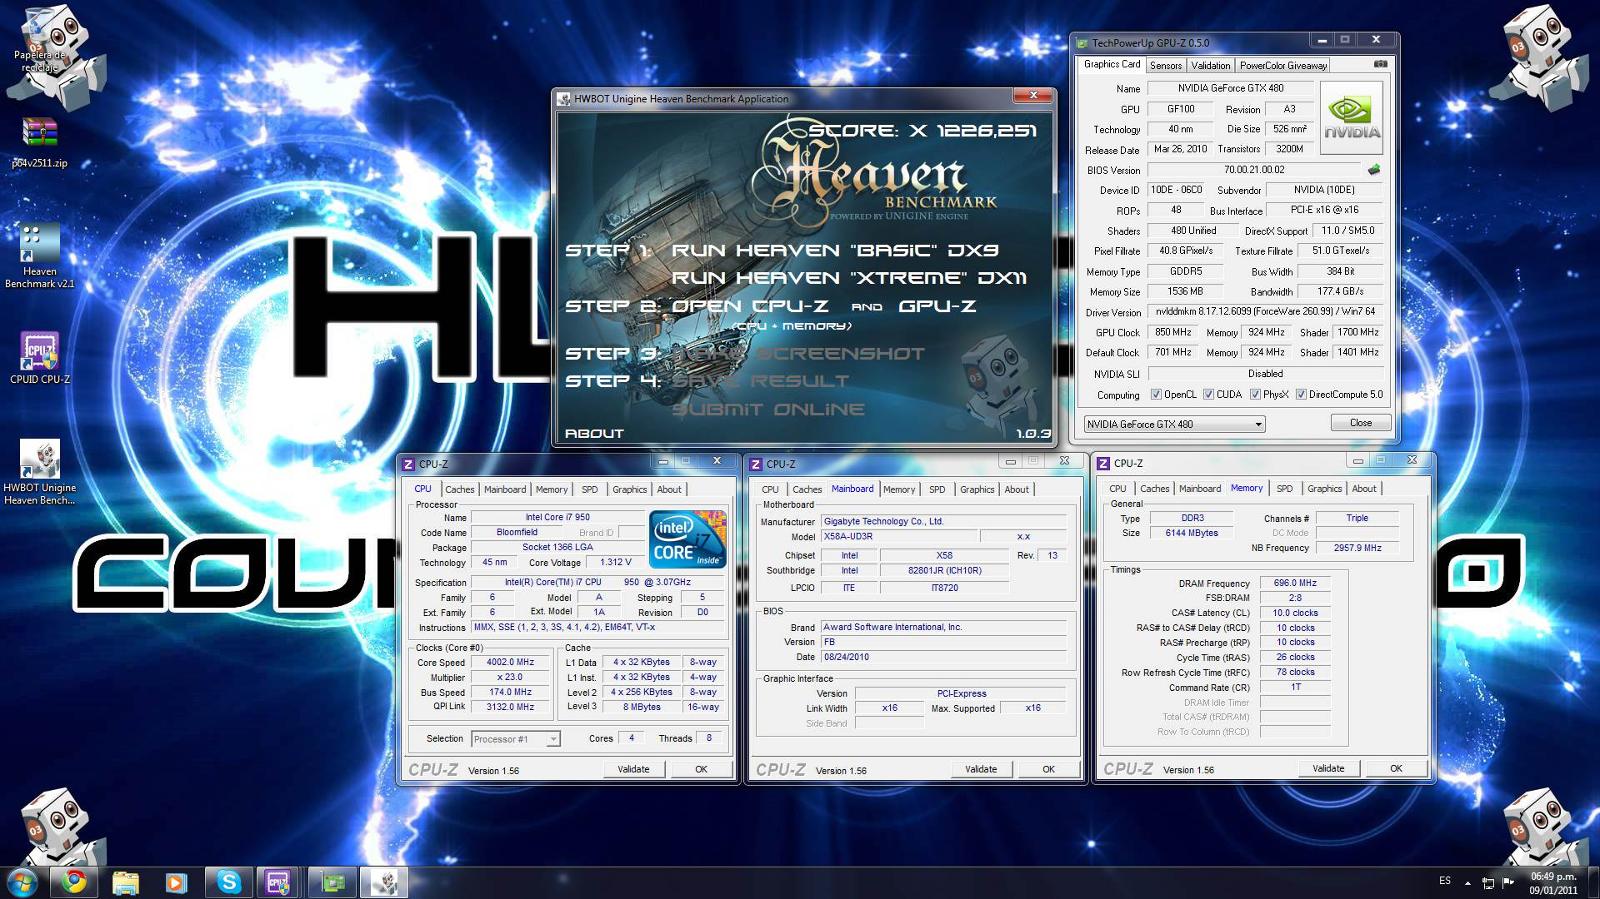Select Mainboard tab in middle CPU-Z window
The height and width of the screenshot is (899, 1600).
tap(852, 489)
